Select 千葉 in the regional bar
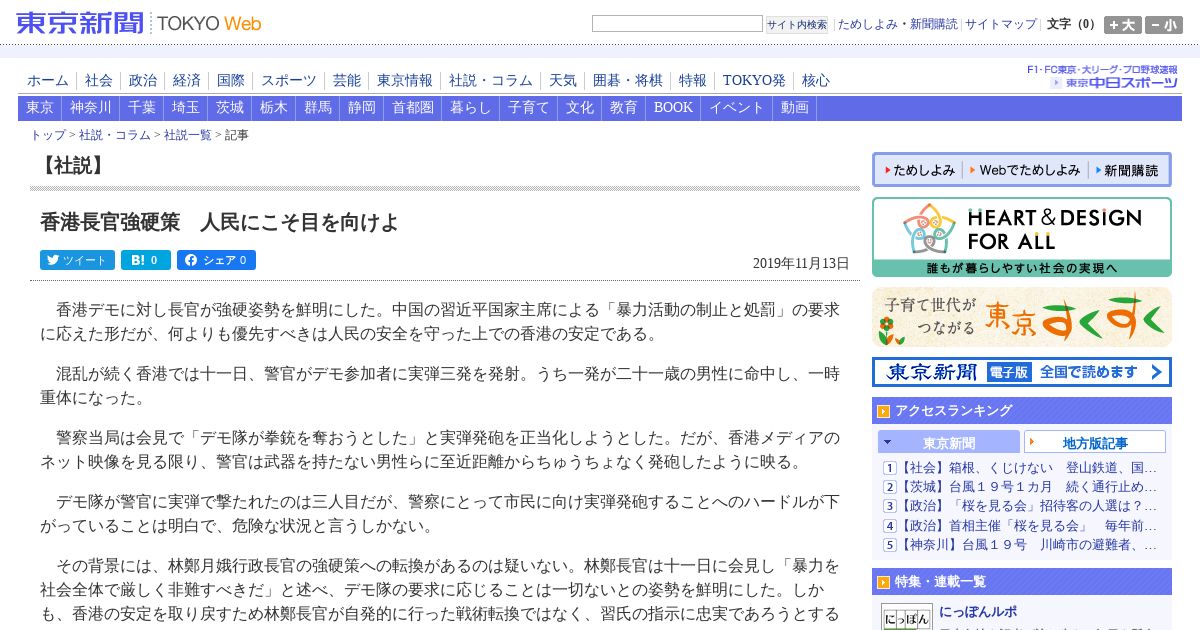Image resolution: width=1200 pixels, height=630 pixels. tap(142, 108)
